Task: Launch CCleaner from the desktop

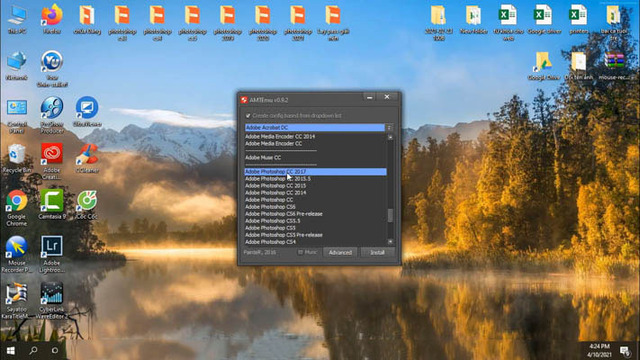Action: coord(87,158)
